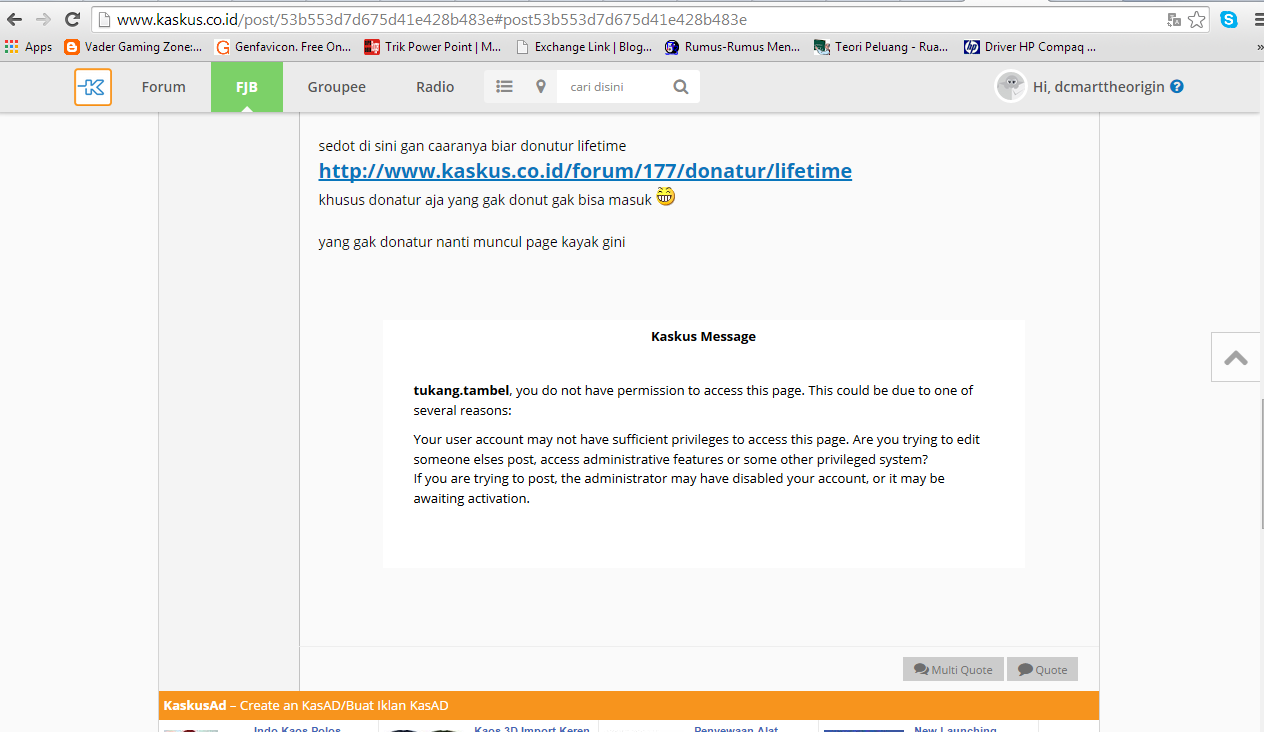
Task: Click the grinning smiley emoticon
Action: 666,197
